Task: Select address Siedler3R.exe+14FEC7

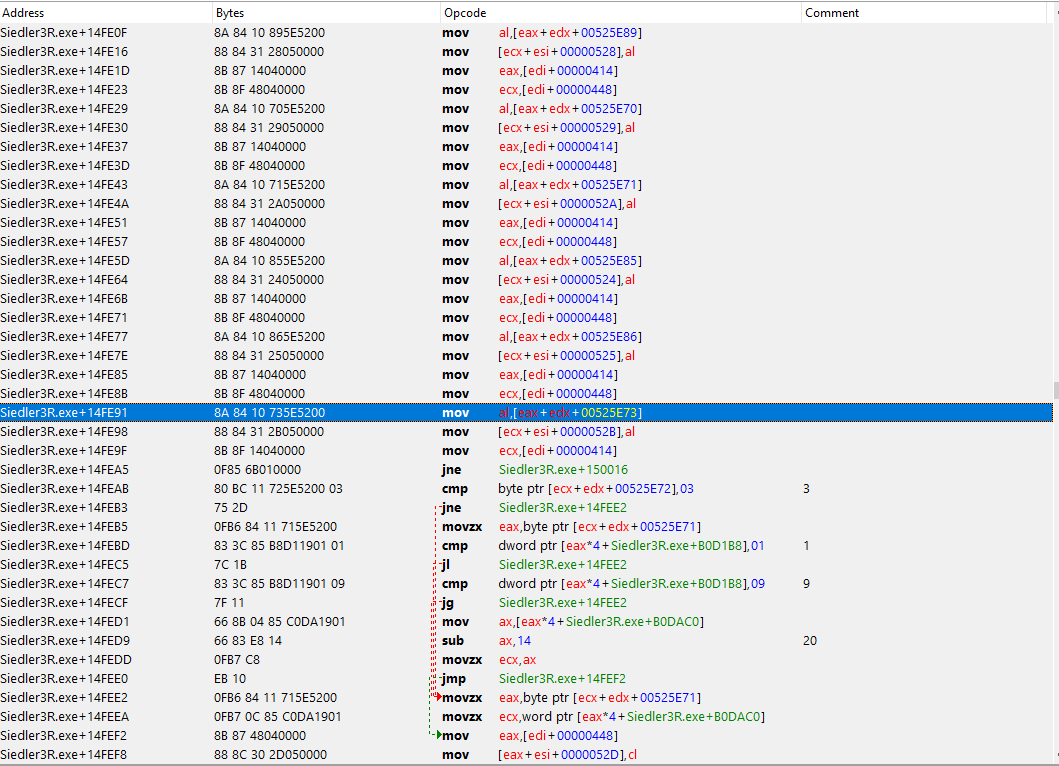Action: 65,584
